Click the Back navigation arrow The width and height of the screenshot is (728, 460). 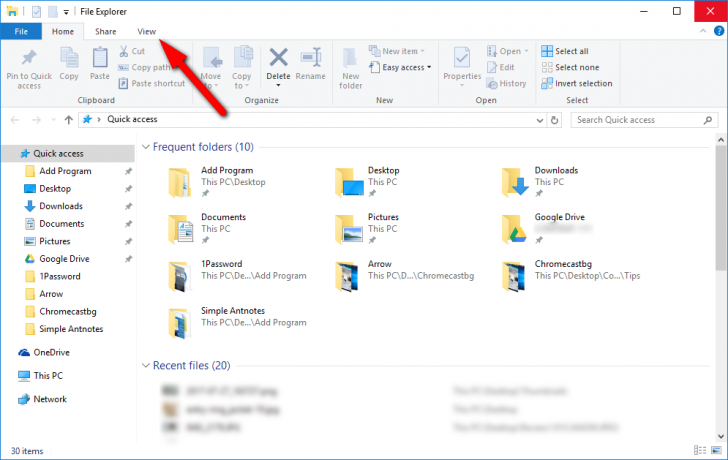(x=15, y=120)
